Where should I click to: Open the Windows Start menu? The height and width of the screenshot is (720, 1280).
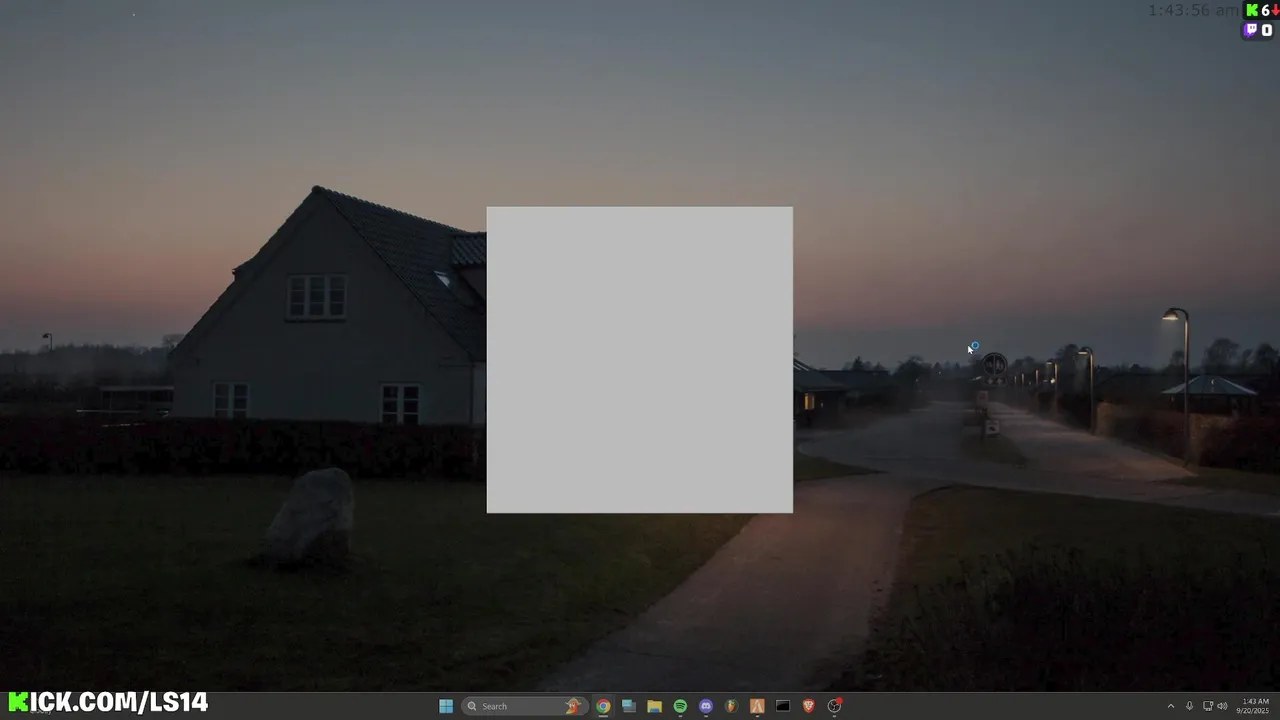coord(446,706)
